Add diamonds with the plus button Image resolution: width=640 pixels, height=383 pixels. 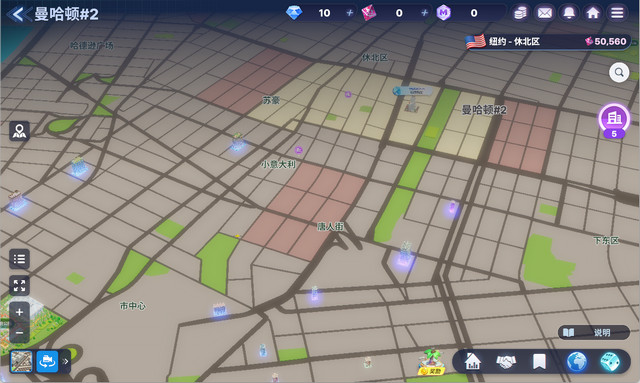350,13
